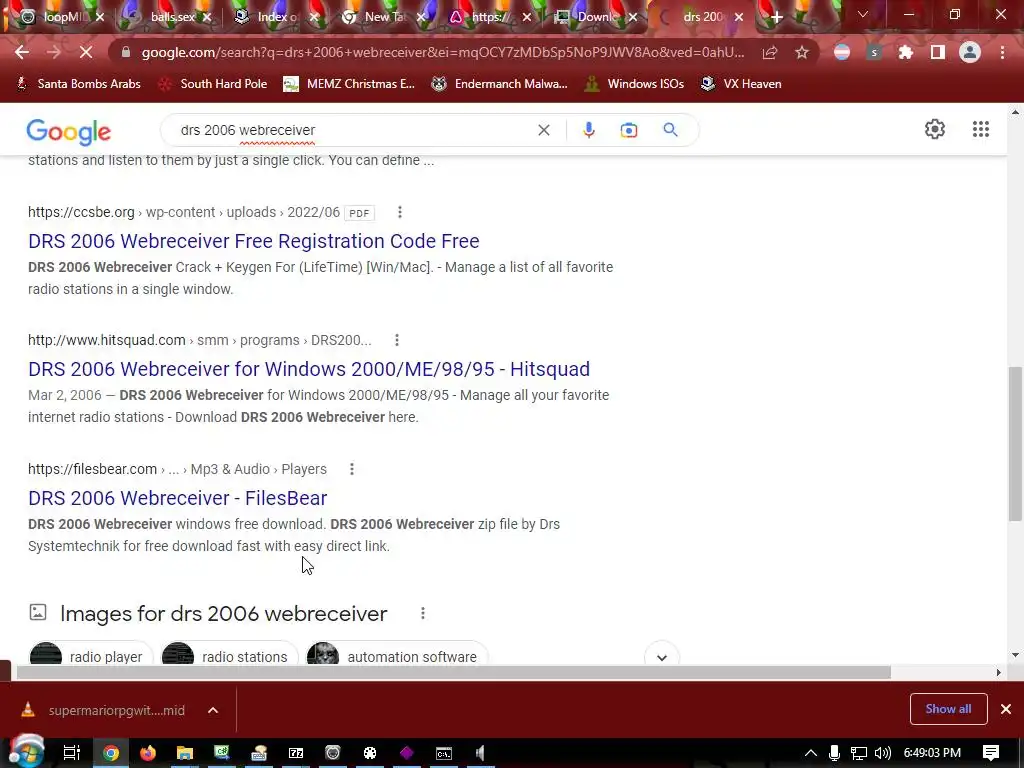This screenshot has height=768, width=1024.
Task: Open the Santa Bombs Arabs bookmark
Action: coord(78,84)
